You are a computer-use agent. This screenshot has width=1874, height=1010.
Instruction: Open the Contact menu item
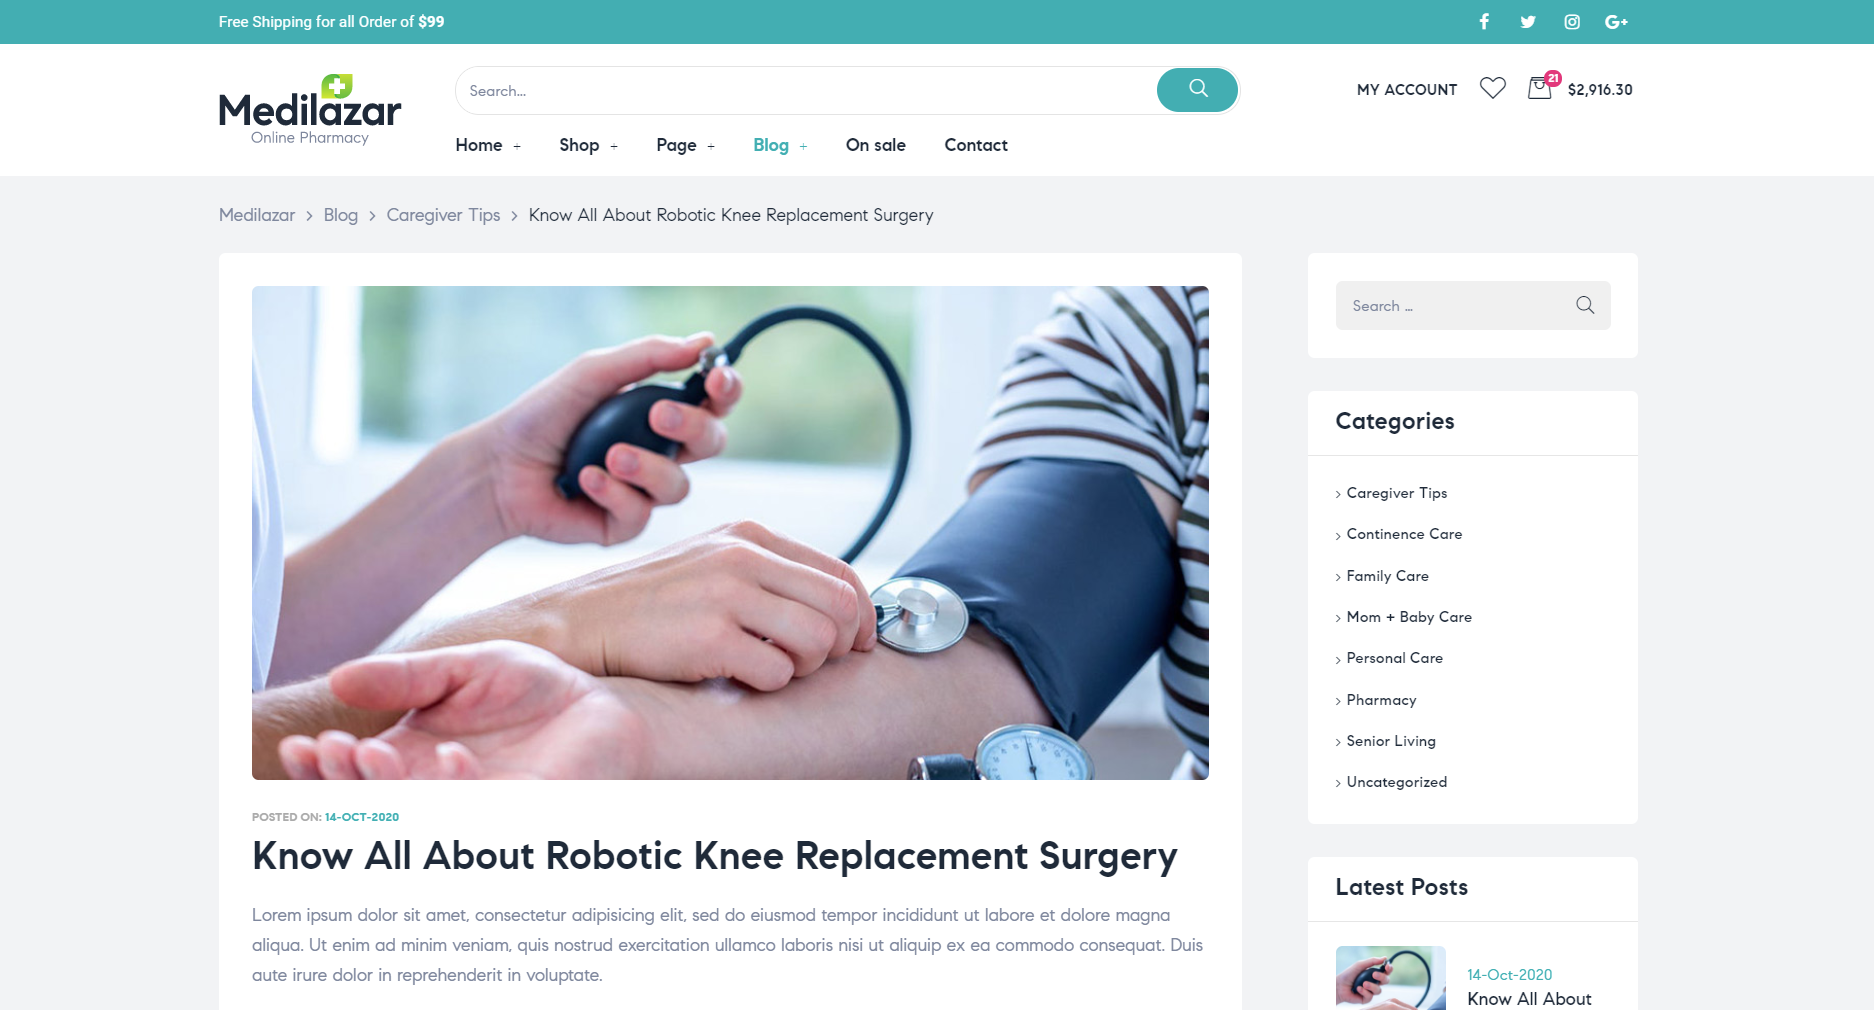pyautogui.click(x=976, y=145)
